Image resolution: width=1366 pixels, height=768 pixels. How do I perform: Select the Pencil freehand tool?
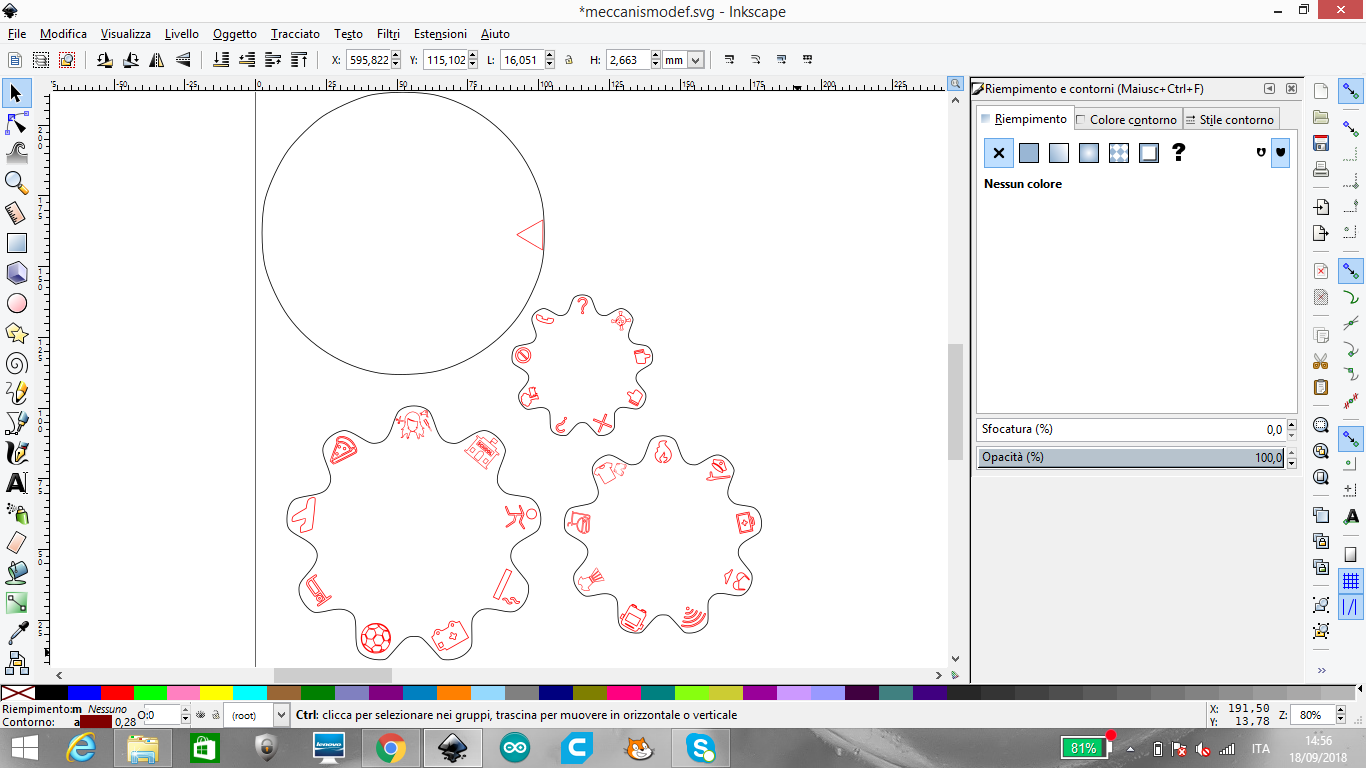tap(16, 393)
